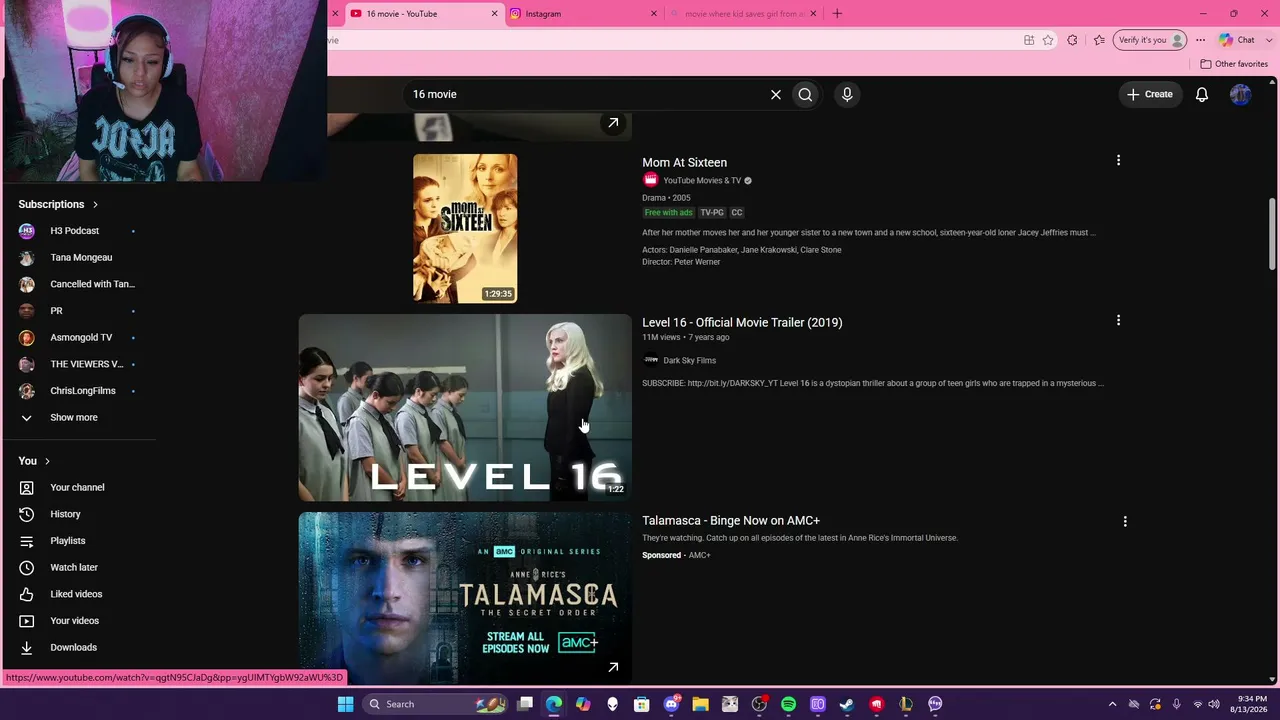The image size is (1280, 720).
Task: Click the Verify it's you profile button
Action: (x=1151, y=40)
